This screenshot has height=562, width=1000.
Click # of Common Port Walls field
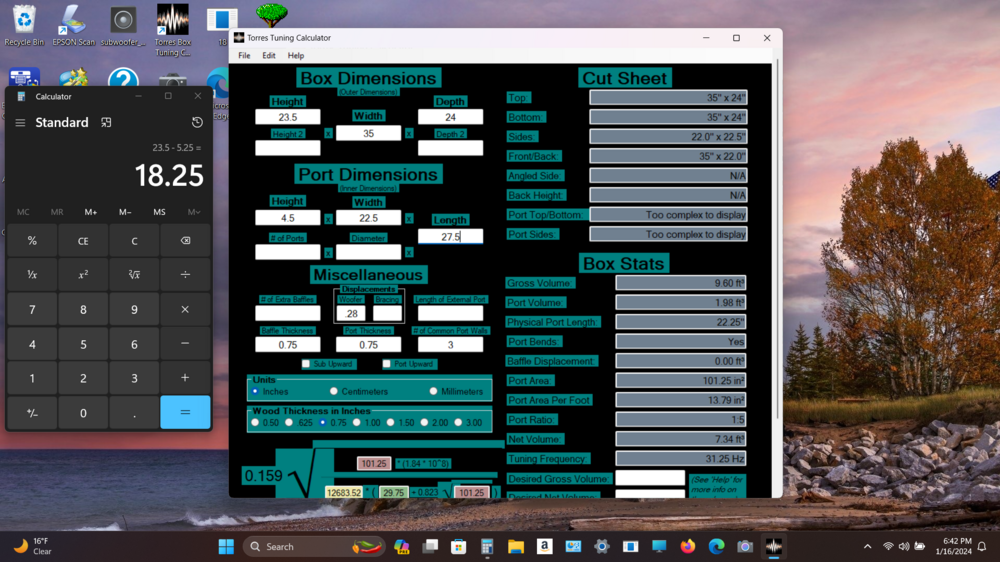[x=450, y=344]
